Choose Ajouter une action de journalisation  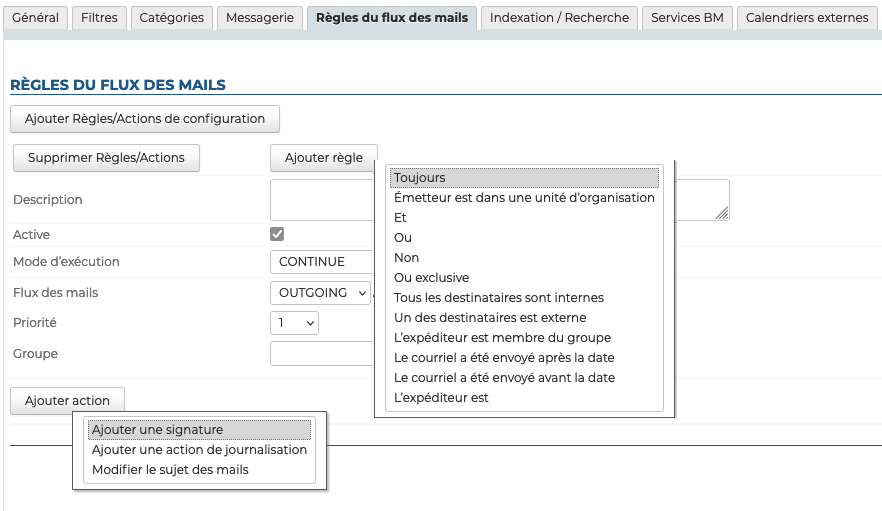pyautogui.click(x=199, y=450)
